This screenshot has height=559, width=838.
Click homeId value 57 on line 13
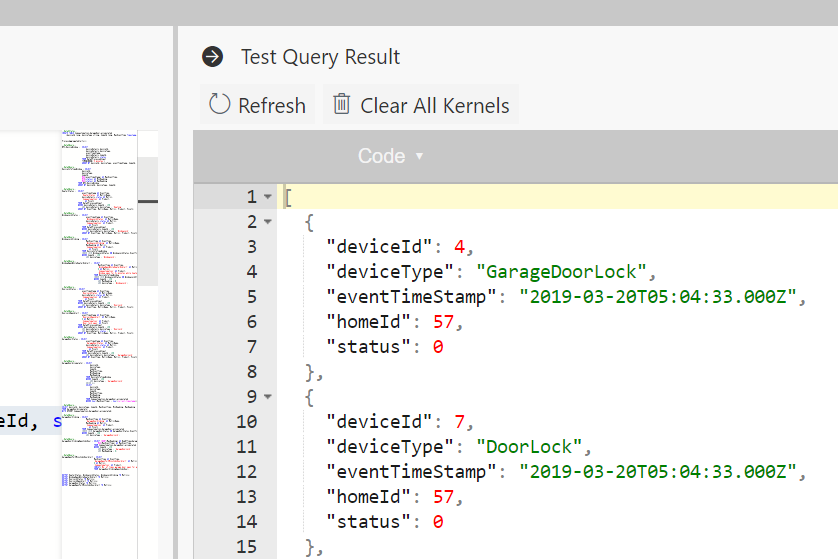coord(444,497)
